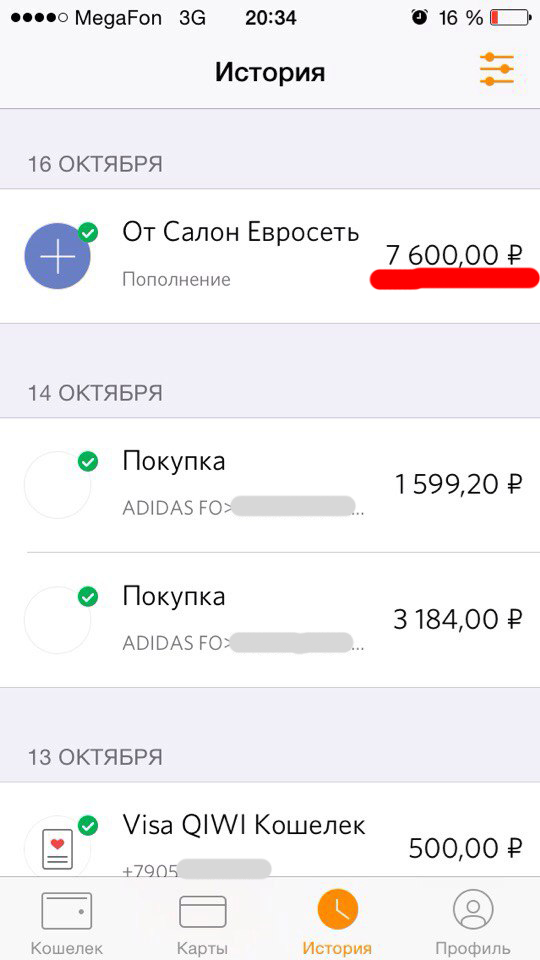This screenshot has width=540, height=960.
Task: Tap the alarm clock status icon
Action: 419,18
